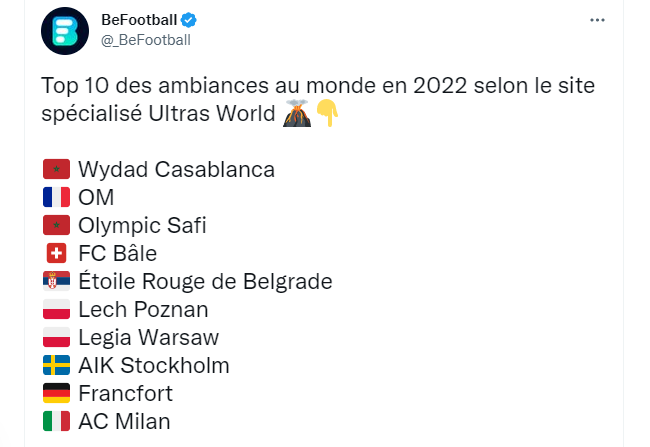Click Morocco flag beside Olympic Safi

pos(56,226)
